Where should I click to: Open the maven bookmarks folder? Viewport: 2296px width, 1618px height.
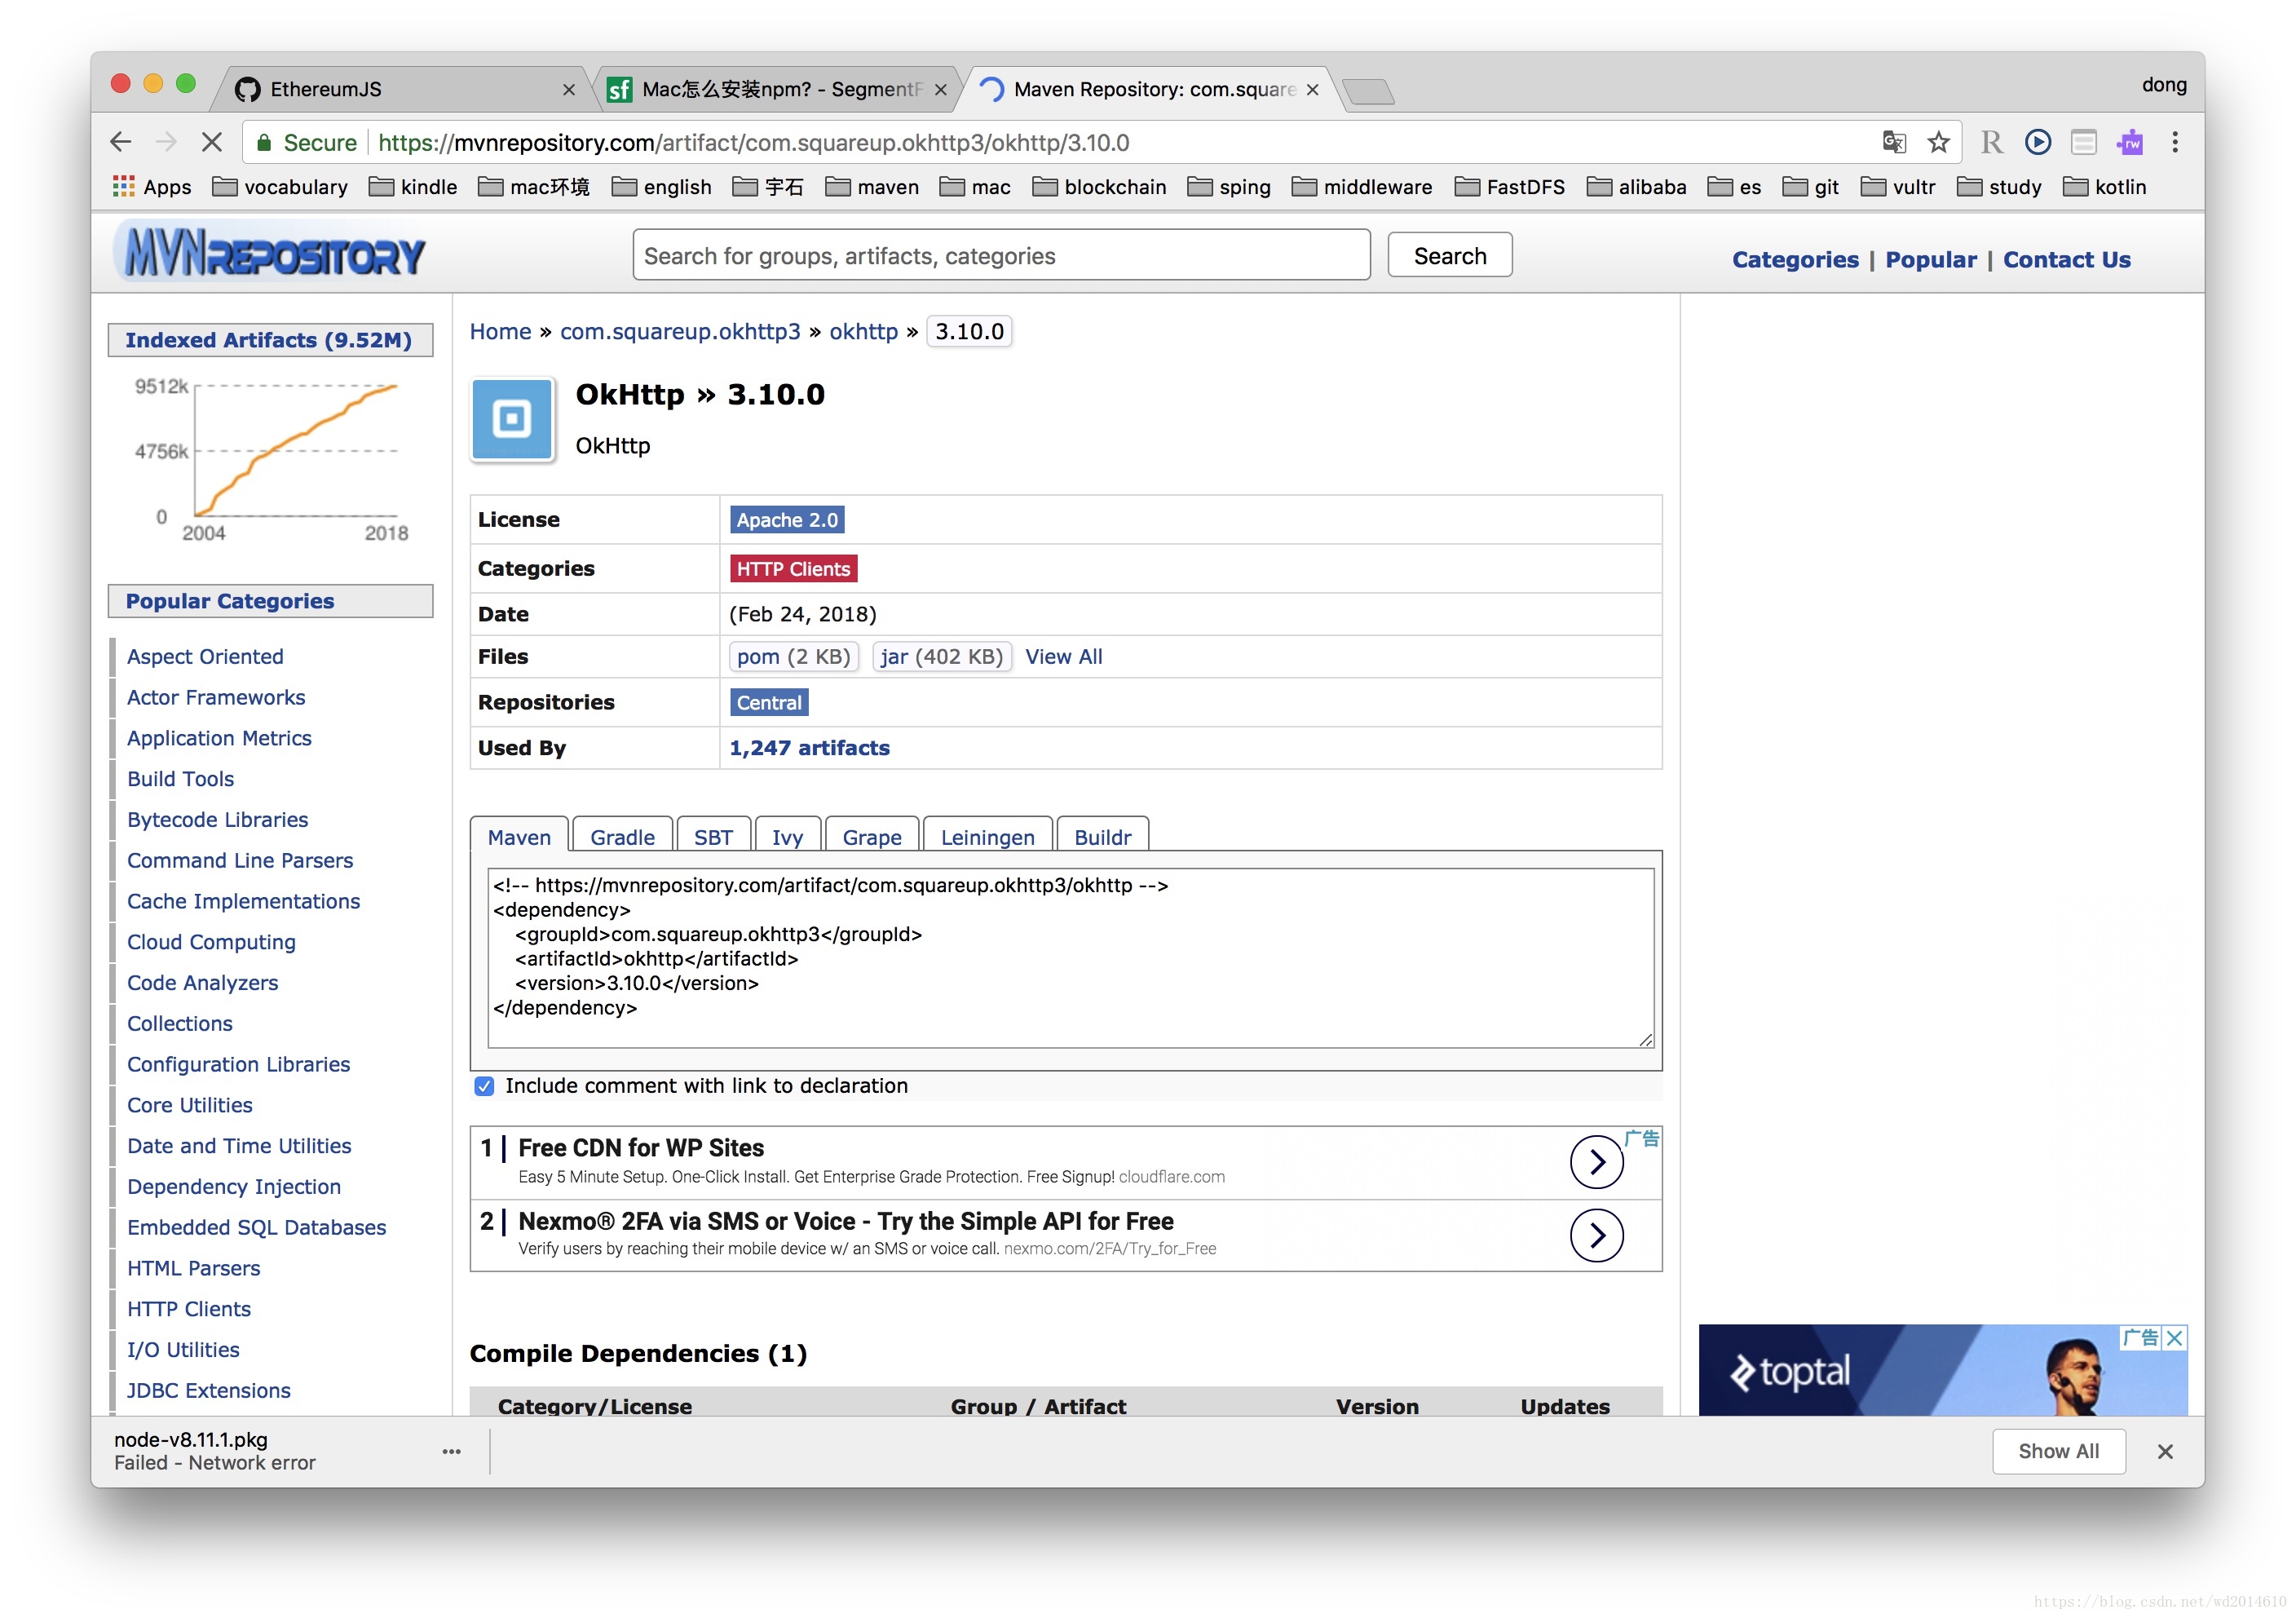(871, 187)
